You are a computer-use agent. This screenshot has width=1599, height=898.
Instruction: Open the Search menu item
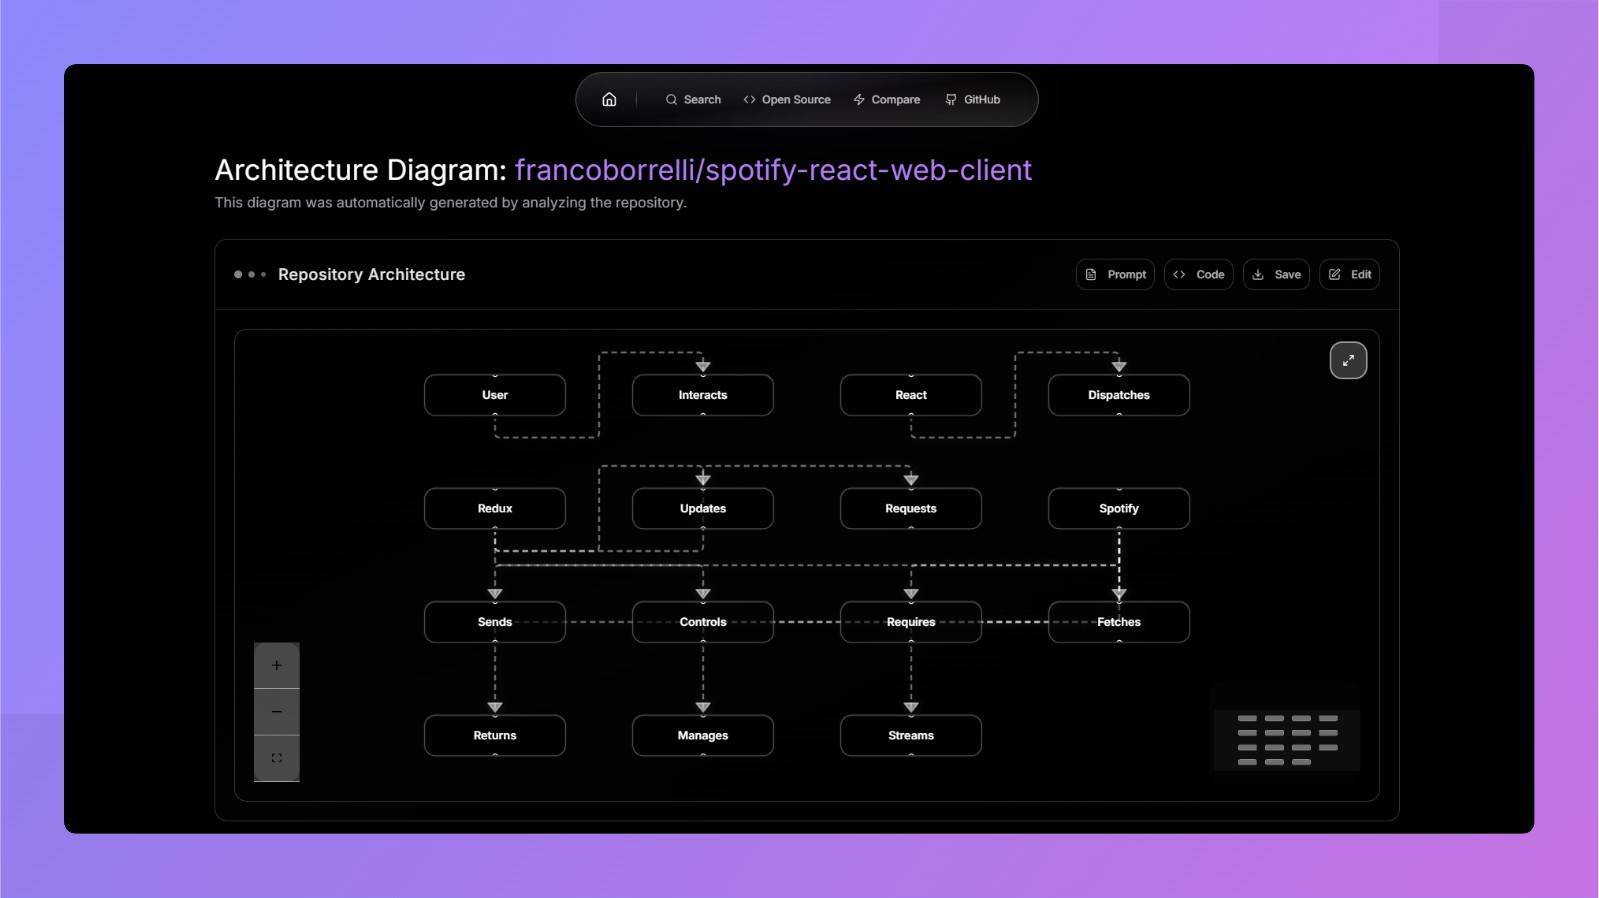click(x=693, y=100)
